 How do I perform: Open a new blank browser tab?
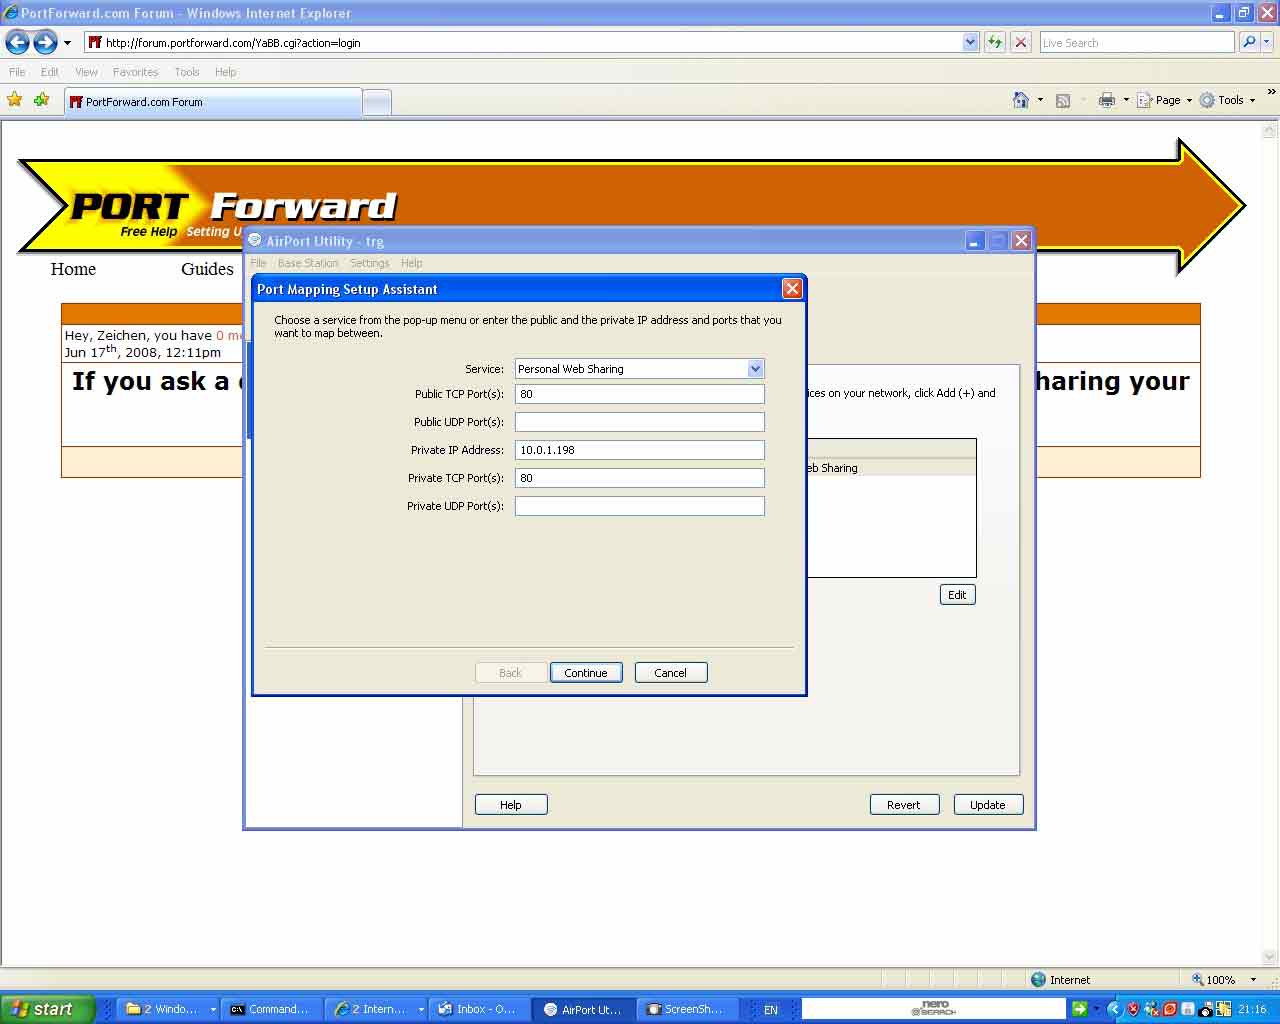pyautogui.click(x=377, y=102)
